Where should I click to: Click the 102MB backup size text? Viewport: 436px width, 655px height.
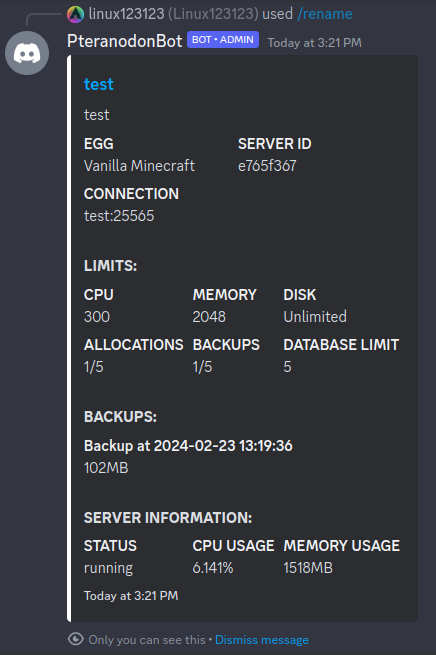coord(106,468)
